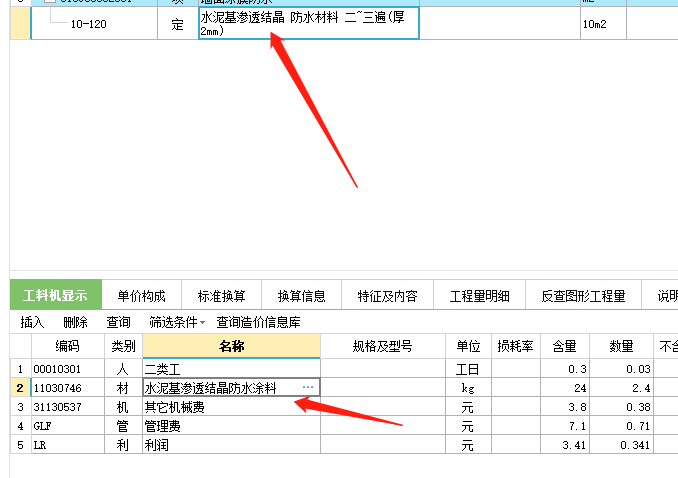This screenshot has width=678, height=478.
Task: Click the 含量 value 7.1
Action: click(x=565, y=426)
